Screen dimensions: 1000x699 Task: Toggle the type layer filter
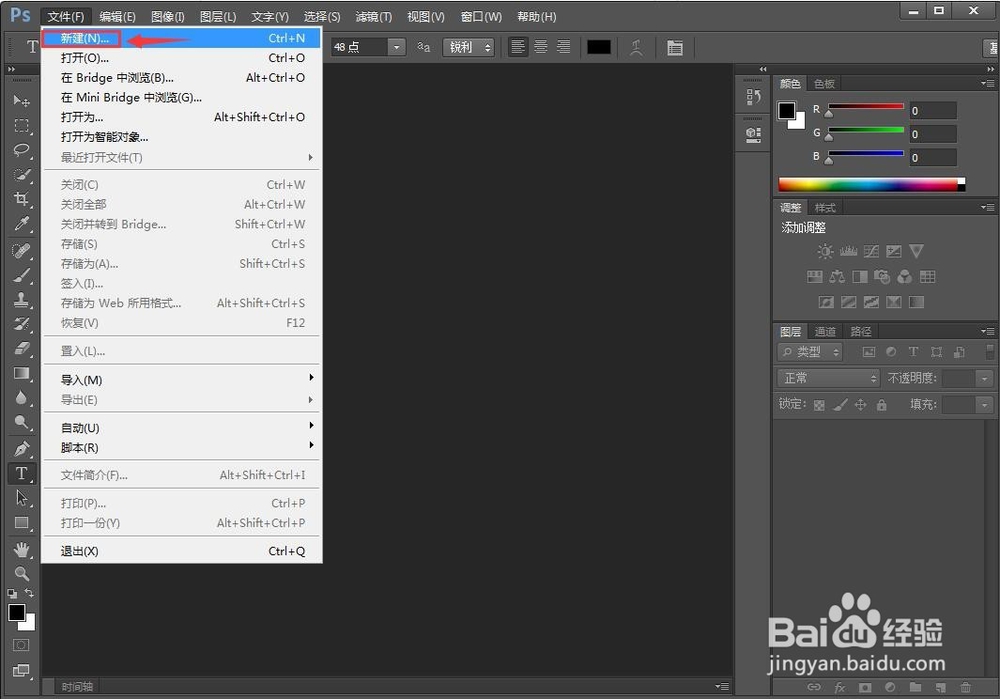click(913, 351)
